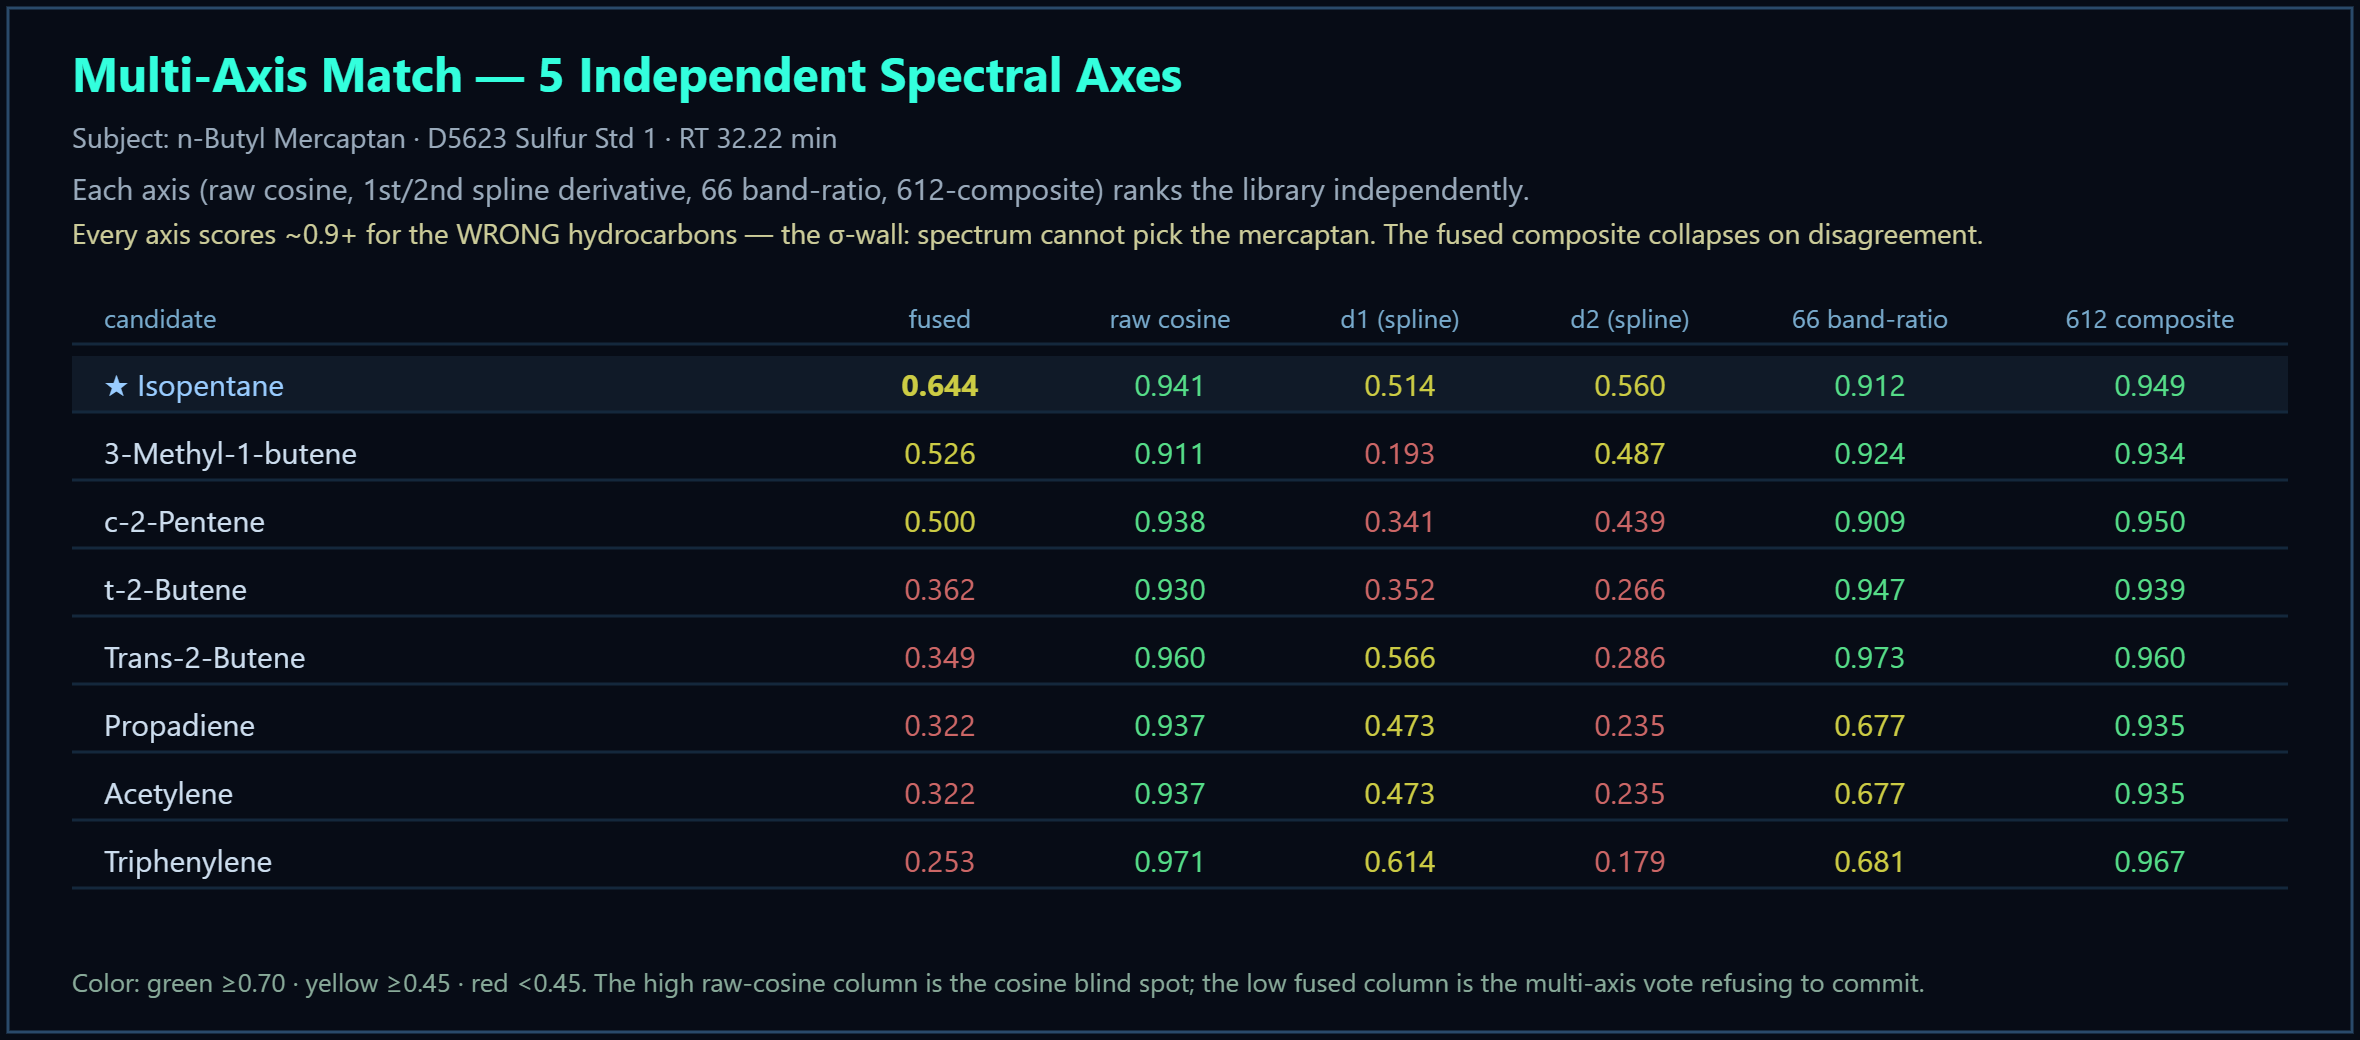The height and width of the screenshot is (1040, 2360).
Task: Select the Acetylene candidate name
Action: pos(168,794)
